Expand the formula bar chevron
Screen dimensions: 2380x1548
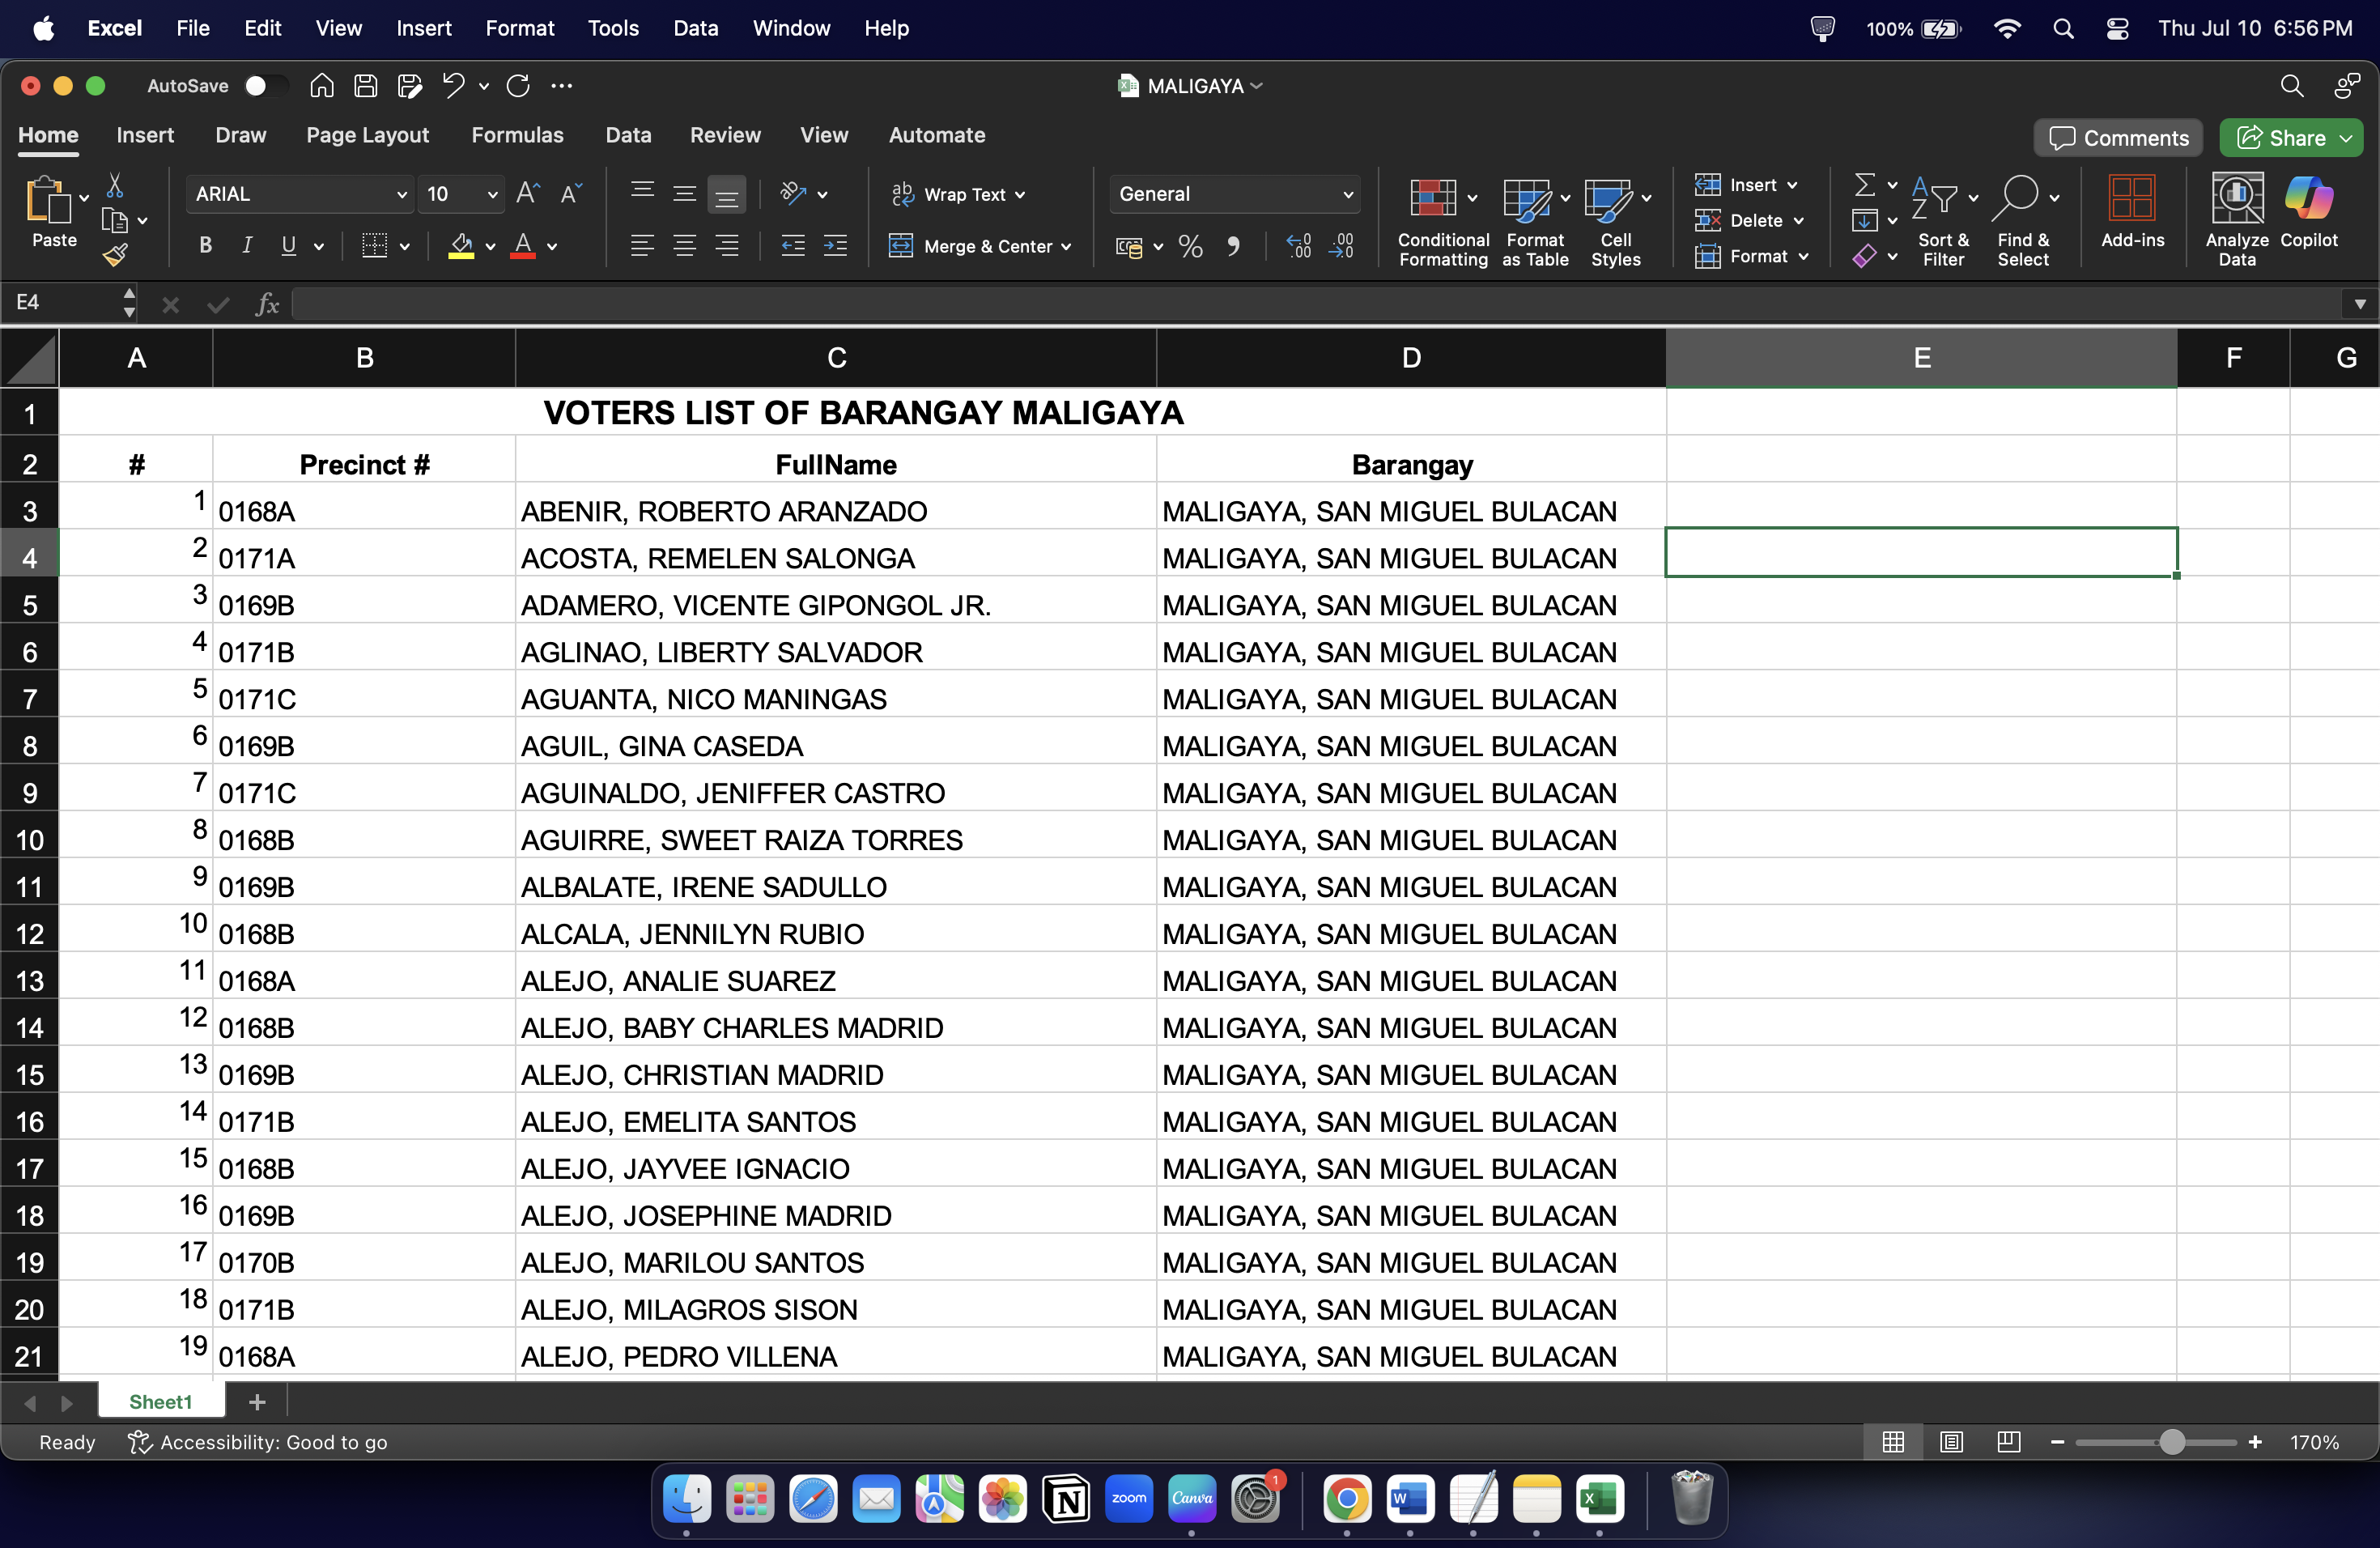(x=2360, y=304)
